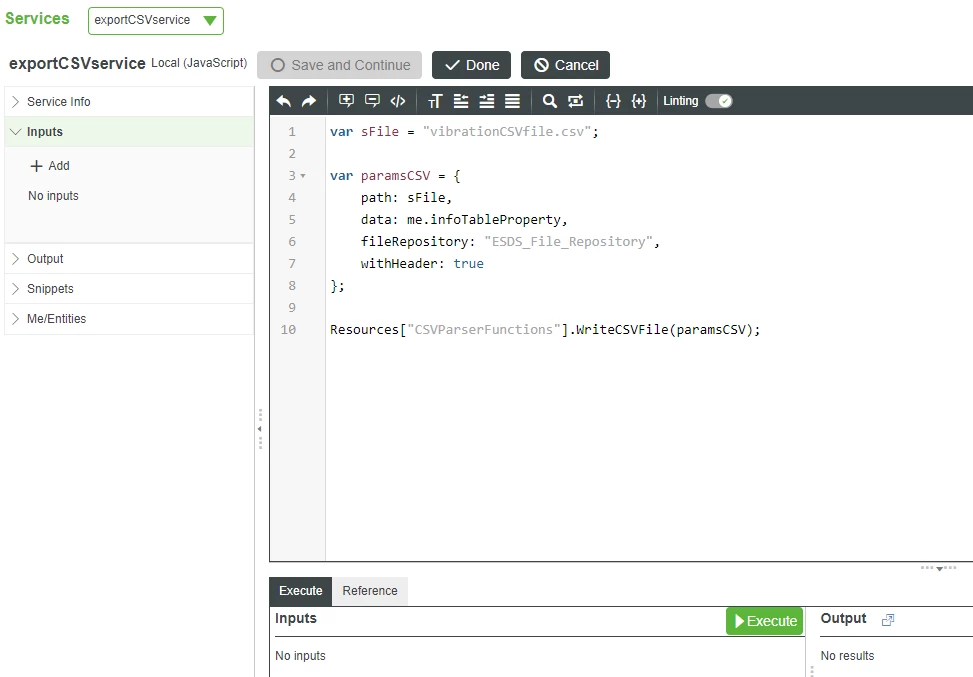This screenshot has width=973, height=677.
Task: Click the font size icon in the toolbar
Action: click(x=434, y=100)
